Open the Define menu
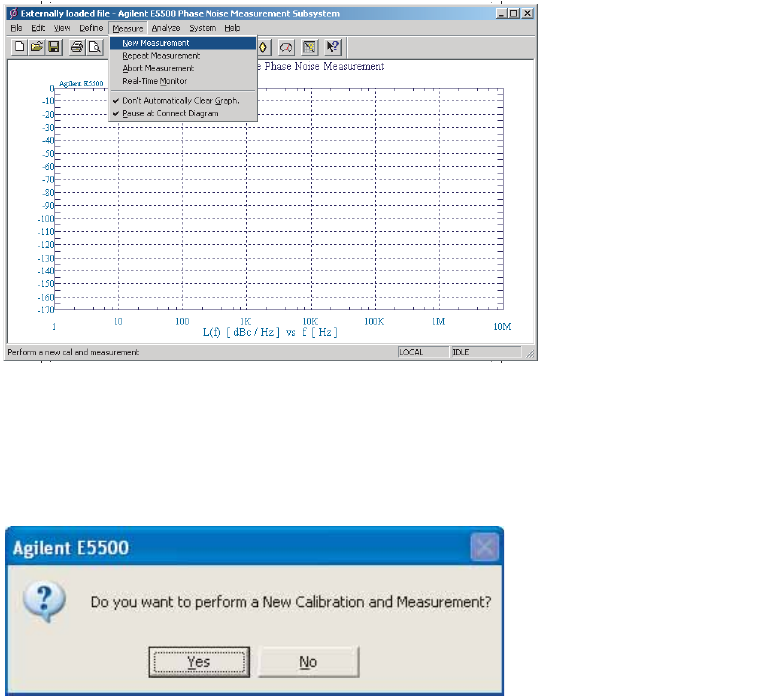The image size is (778, 700). tap(91, 28)
